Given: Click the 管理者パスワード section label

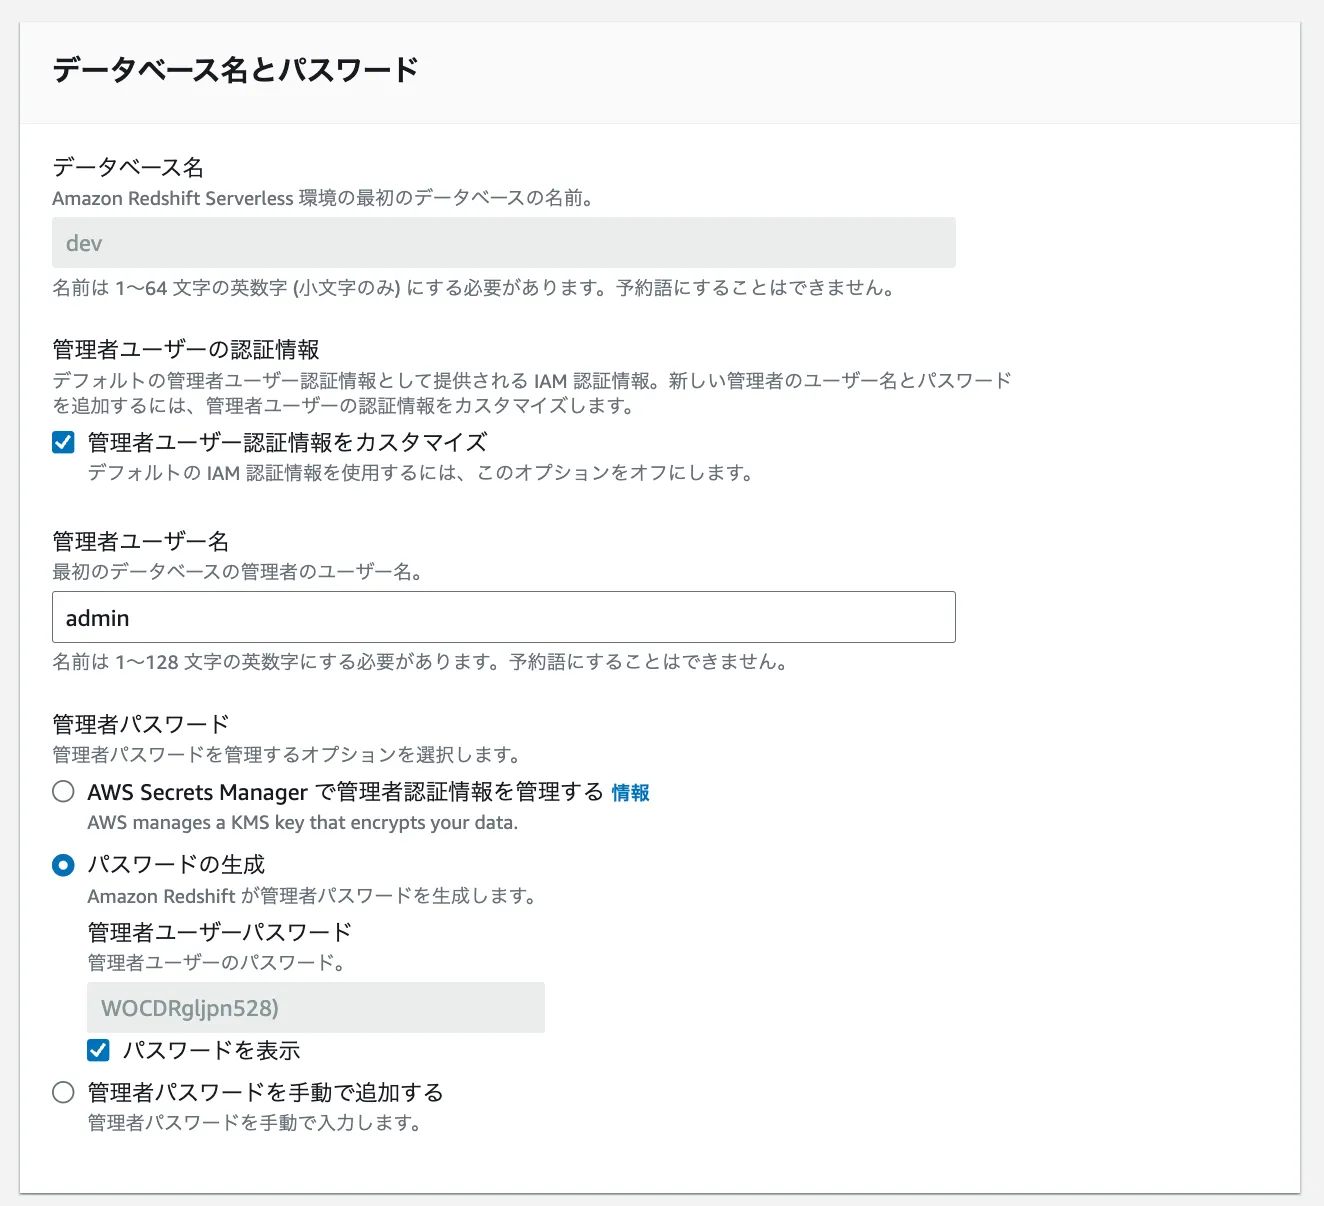Looking at the screenshot, I should coord(141,724).
